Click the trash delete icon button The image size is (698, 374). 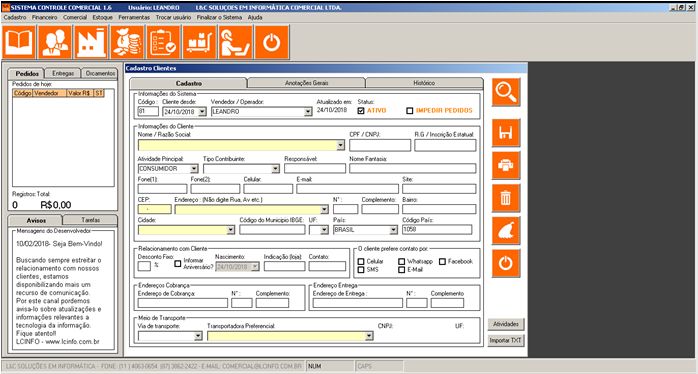pyautogui.click(x=506, y=198)
